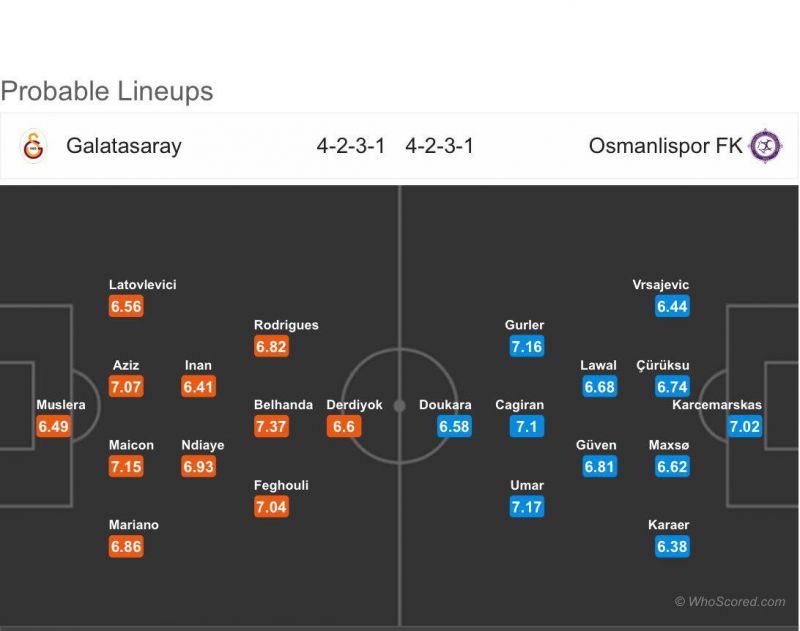Click the Karaer player name

(668, 525)
